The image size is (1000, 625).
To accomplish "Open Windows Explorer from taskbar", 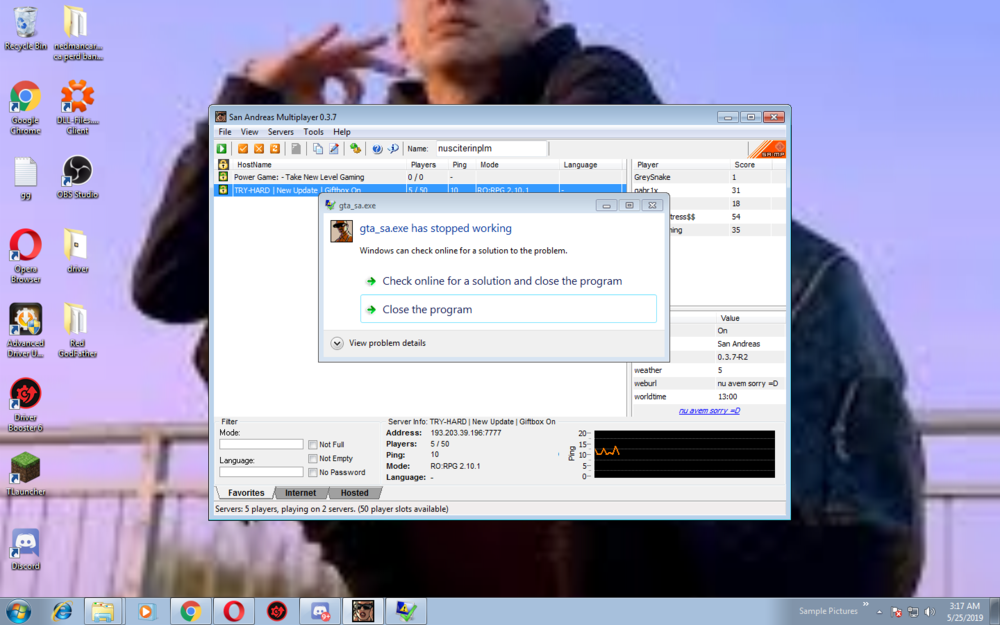I will (x=103, y=612).
